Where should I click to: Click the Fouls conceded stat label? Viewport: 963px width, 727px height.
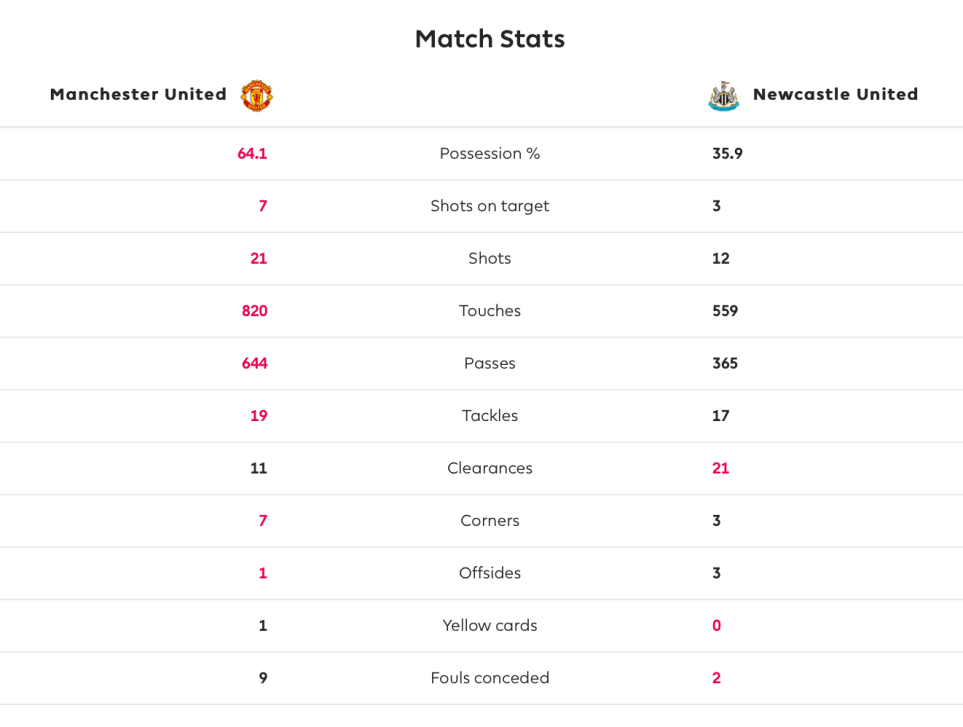point(490,678)
